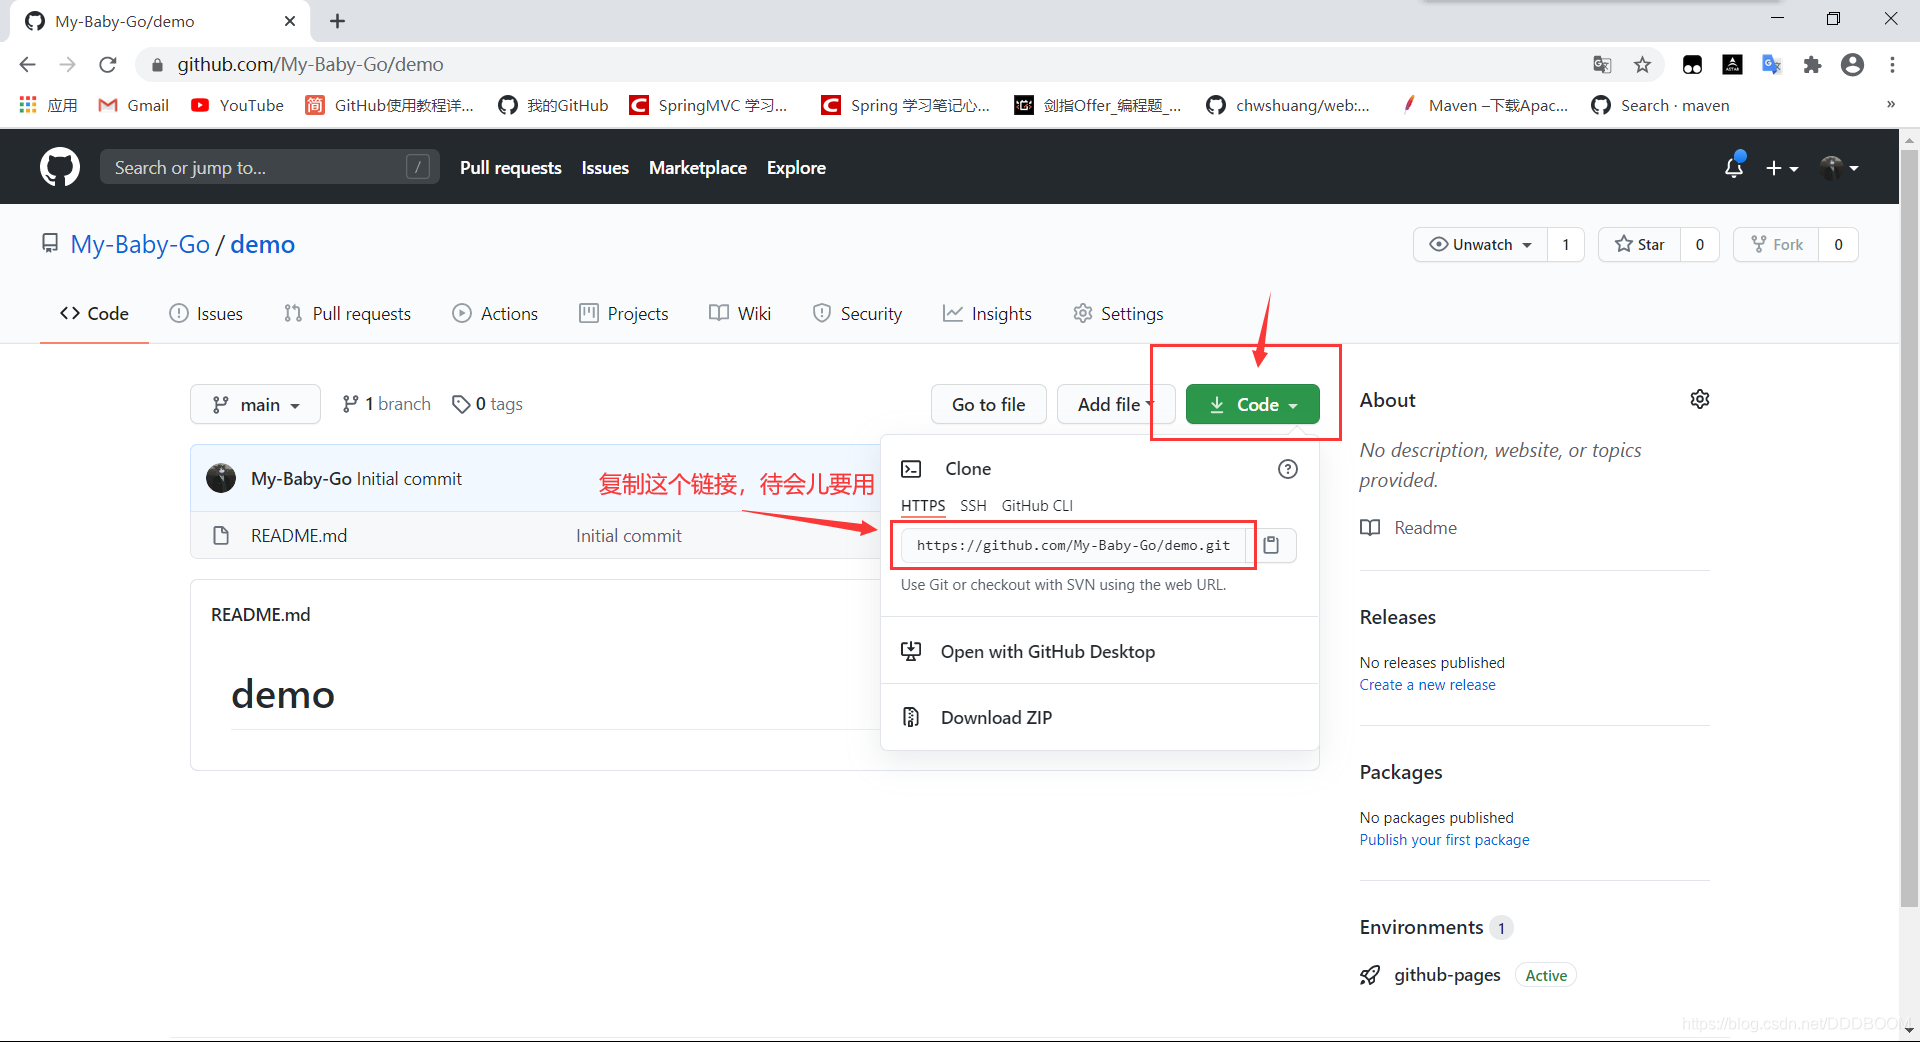Click the Google Translate page icon
Screen dimensions: 1920x1042
(x=1602, y=64)
